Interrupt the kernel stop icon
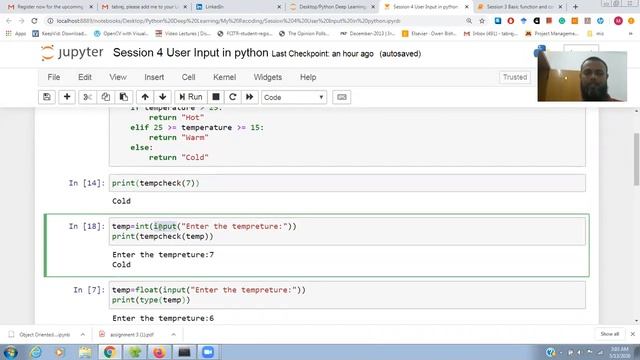Screen dimensions: 640x360 216,97
